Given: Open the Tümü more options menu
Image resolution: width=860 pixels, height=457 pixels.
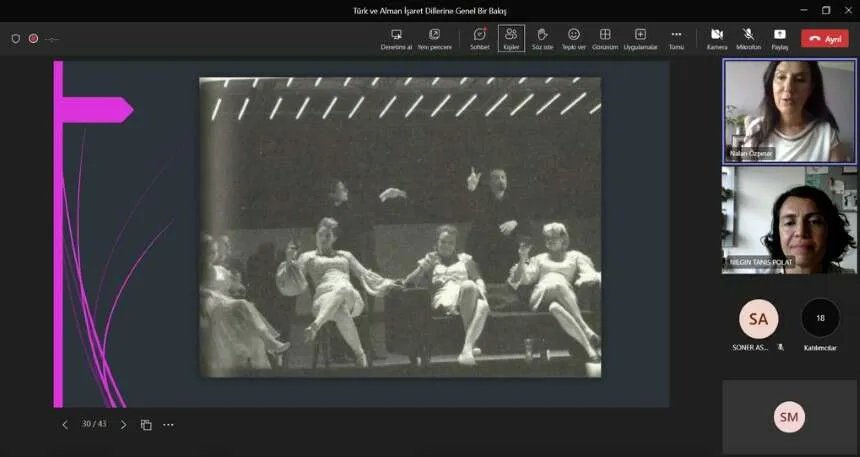Looking at the screenshot, I should pyautogui.click(x=676, y=35).
